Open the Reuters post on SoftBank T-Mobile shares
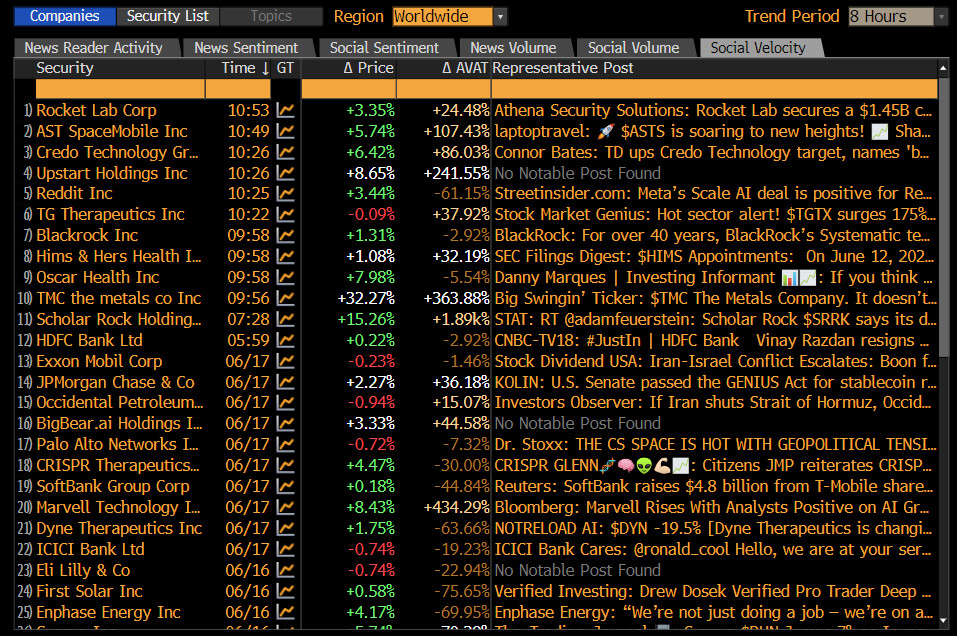 [713, 486]
